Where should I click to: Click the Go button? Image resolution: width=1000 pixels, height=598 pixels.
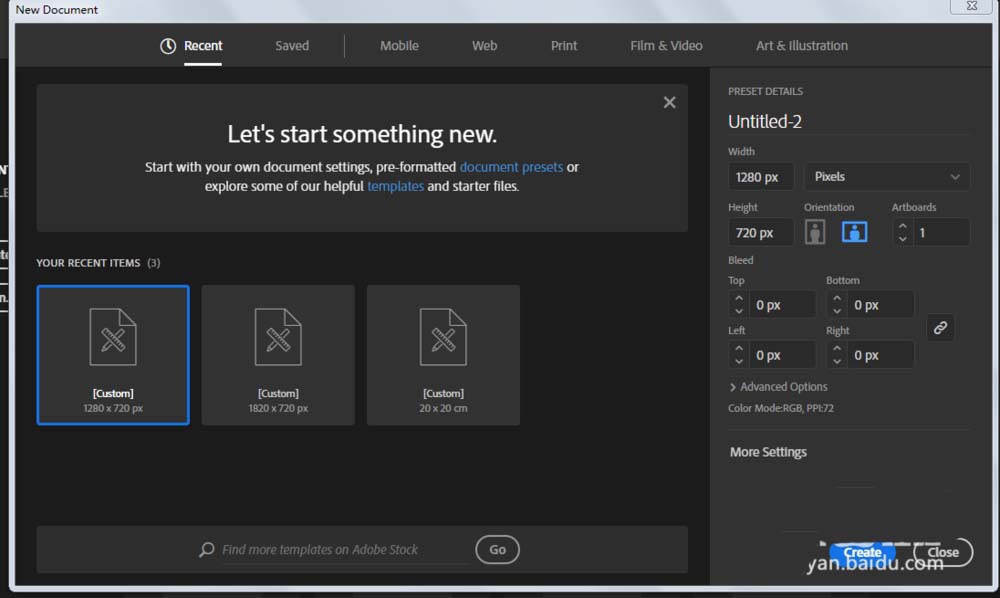pyautogui.click(x=497, y=550)
